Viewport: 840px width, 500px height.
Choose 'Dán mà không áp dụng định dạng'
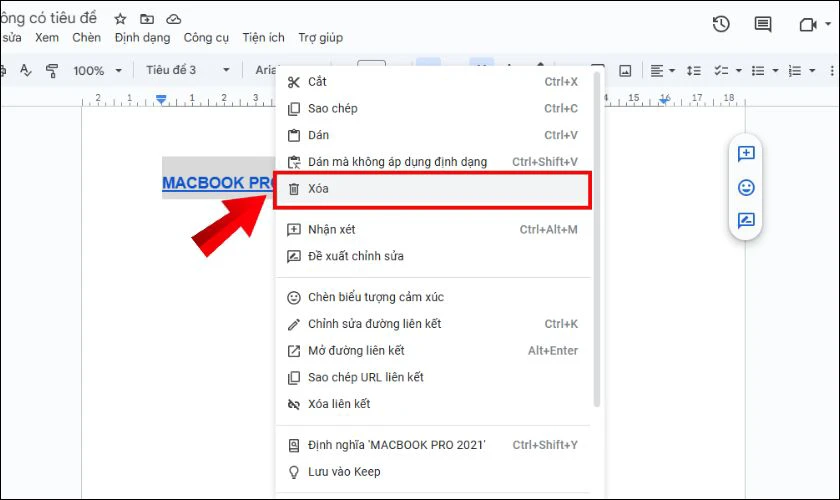pos(432,162)
